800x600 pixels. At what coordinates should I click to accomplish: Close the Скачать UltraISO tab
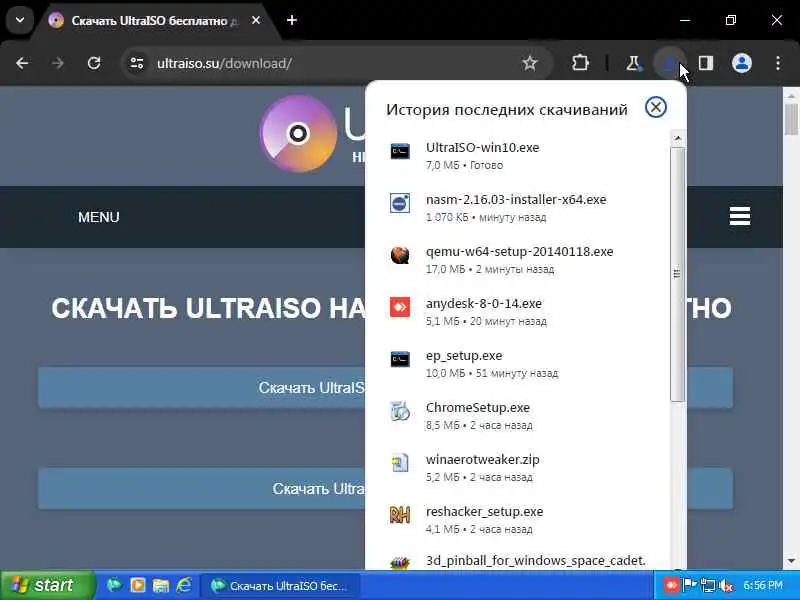point(256,20)
